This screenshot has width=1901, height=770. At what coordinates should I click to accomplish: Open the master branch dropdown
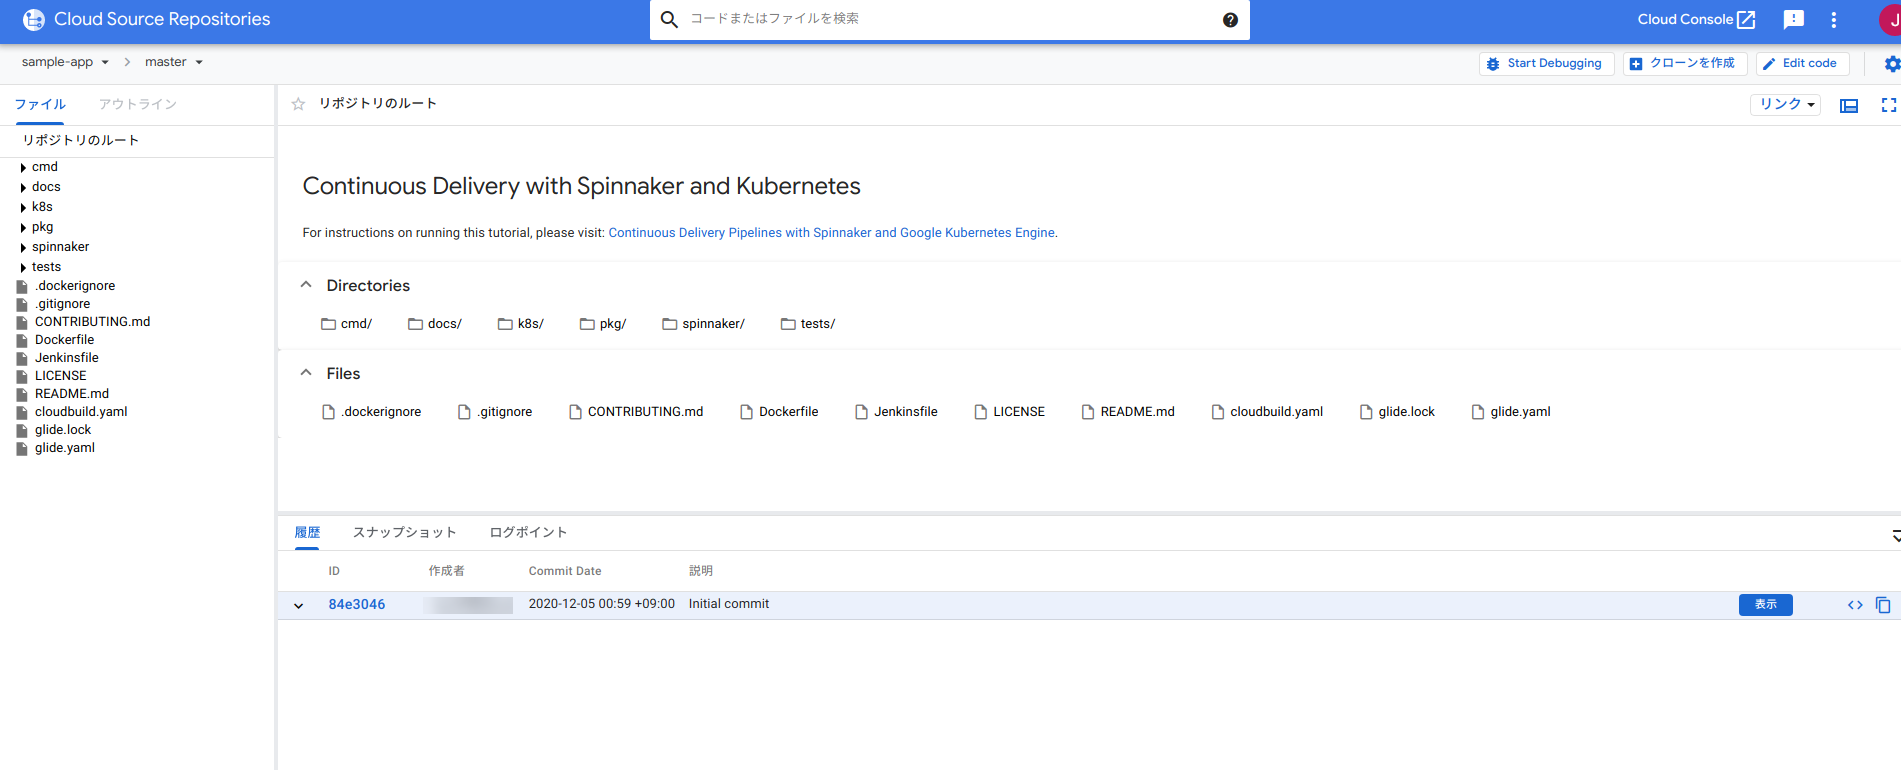tap(174, 62)
